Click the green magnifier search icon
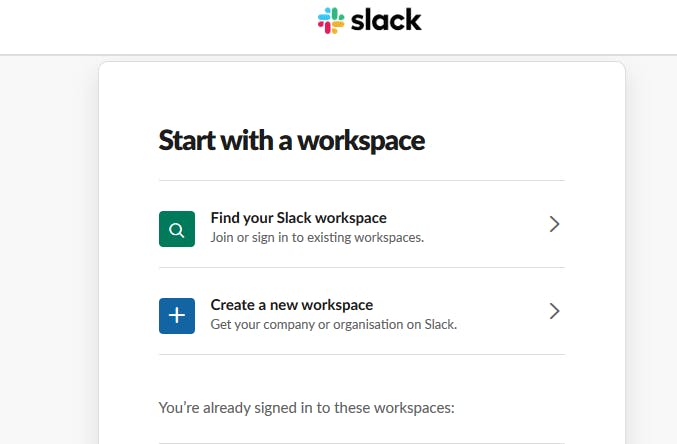The height and width of the screenshot is (444, 677). 177,229
